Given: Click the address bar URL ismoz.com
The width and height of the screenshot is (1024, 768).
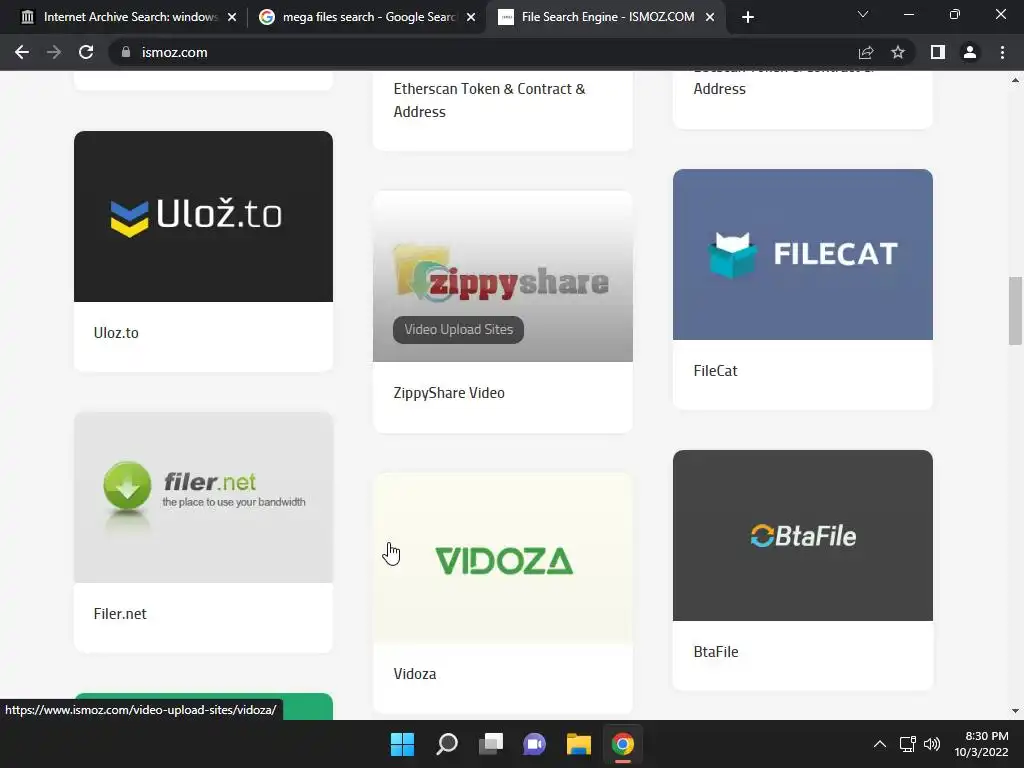Looking at the screenshot, I should click(x=174, y=52).
